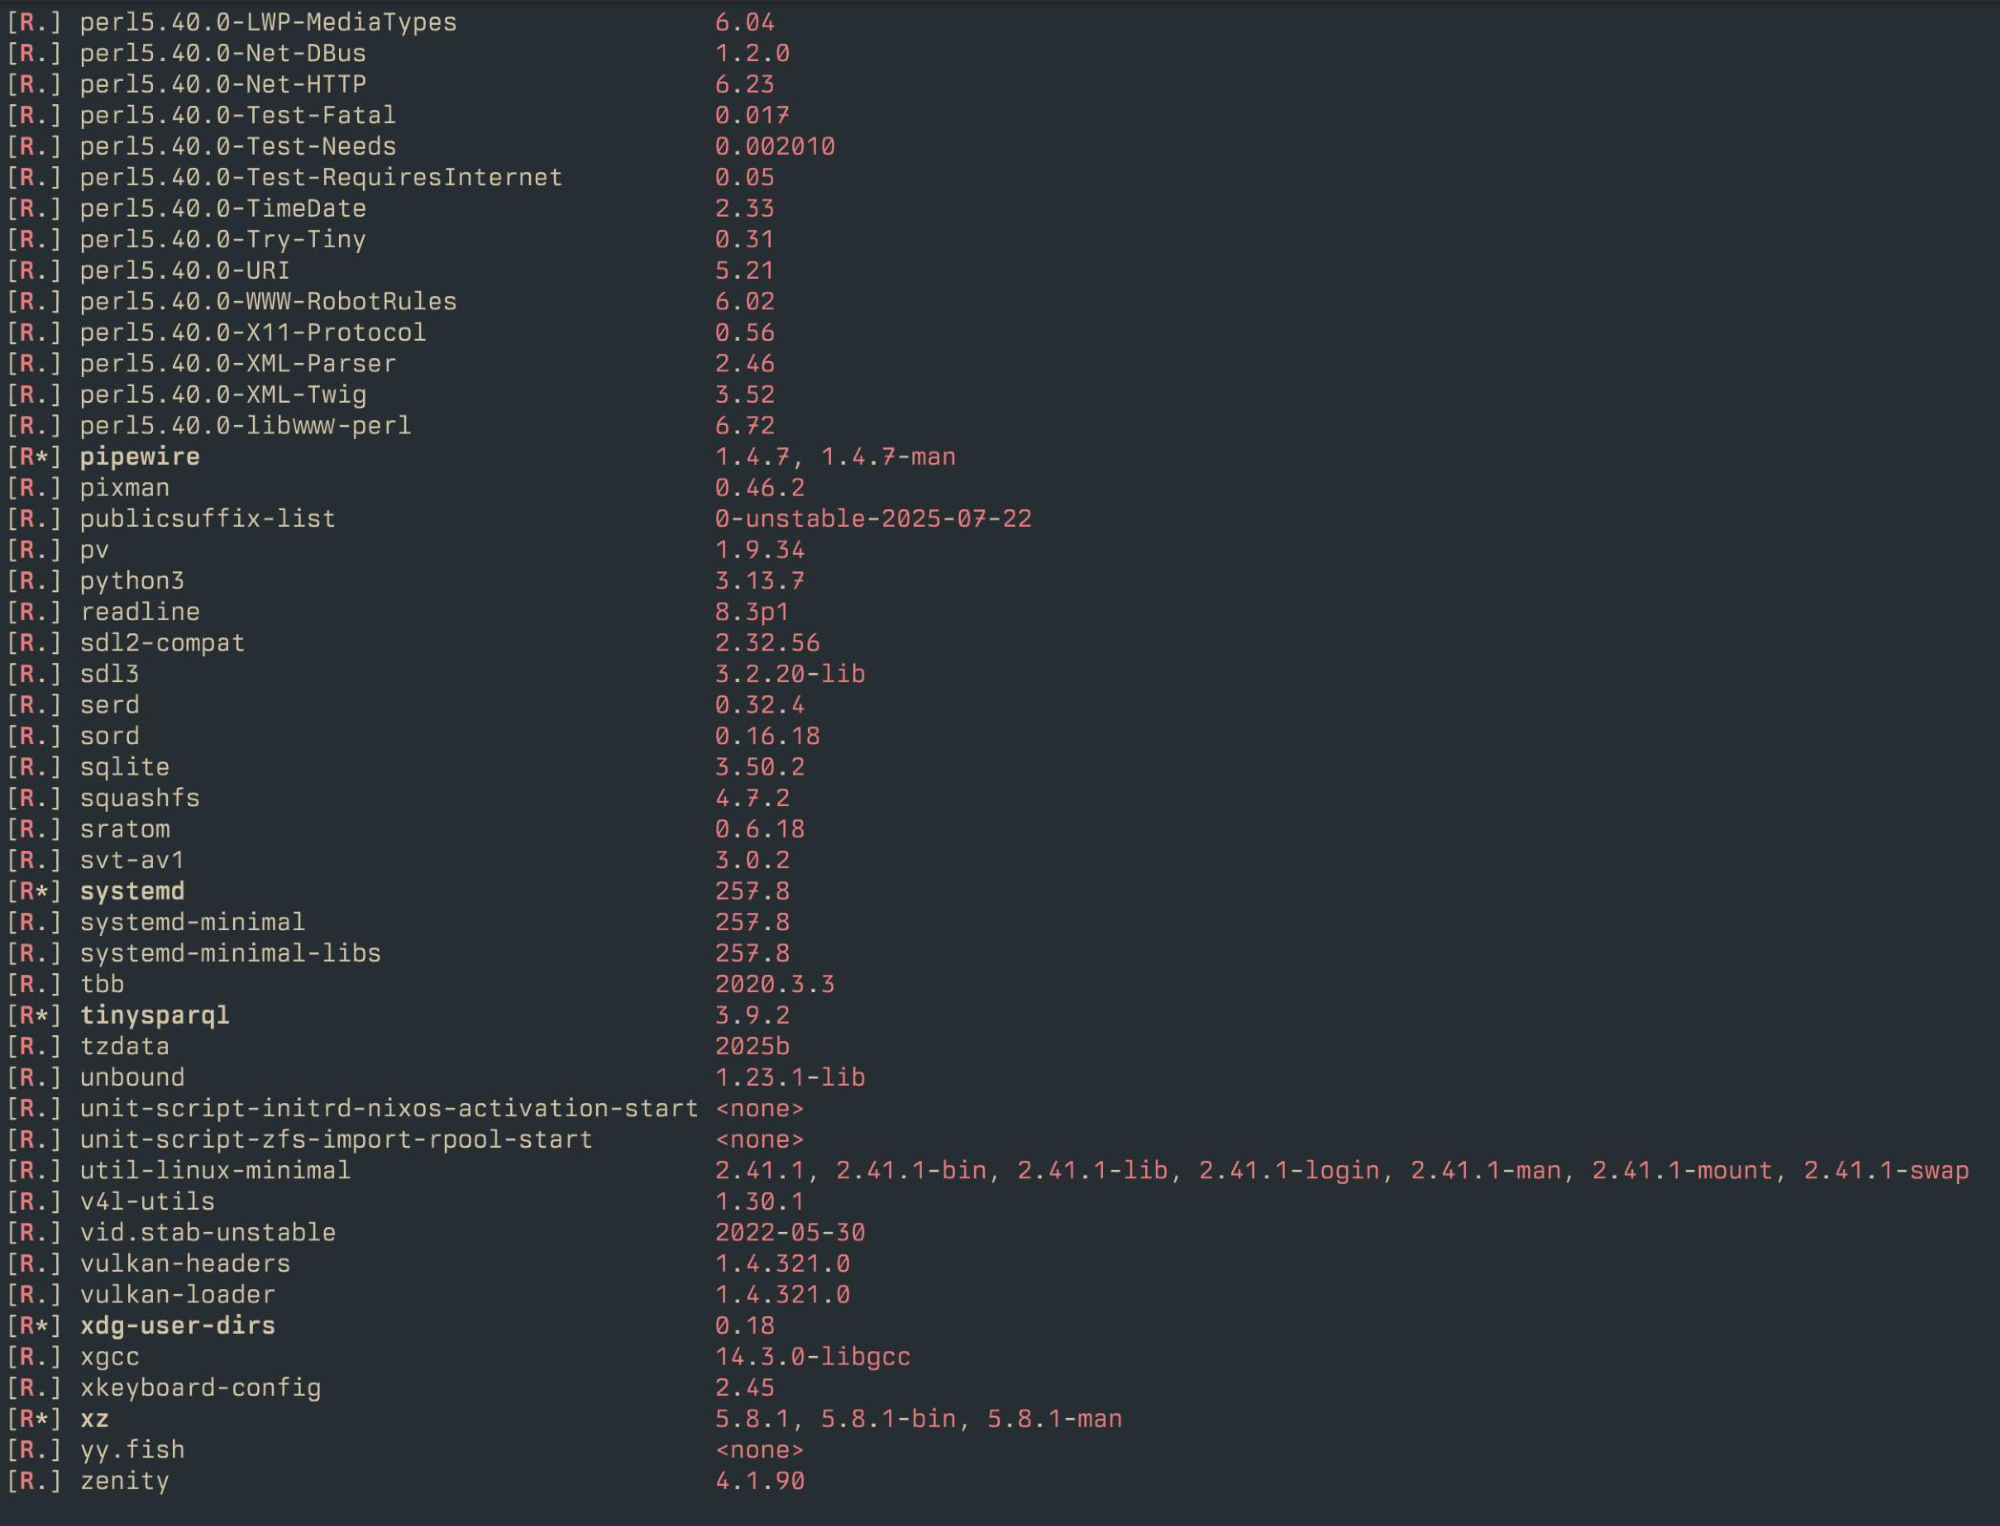Image resolution: width=2000 pixels, height=1526 pixels.
Task: Click xgcc version 14.3.0-libgcc
Action: pyautogui.click(x=812, y=1357)
